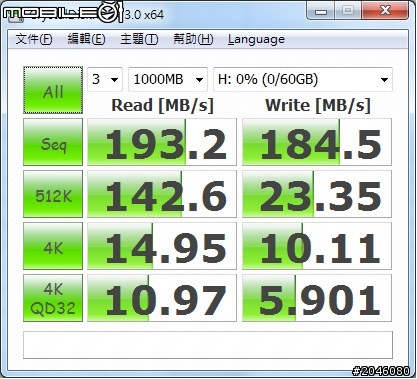Open the 幫助(H) menu
The image size is (417, 379).
tap(193, 39)
